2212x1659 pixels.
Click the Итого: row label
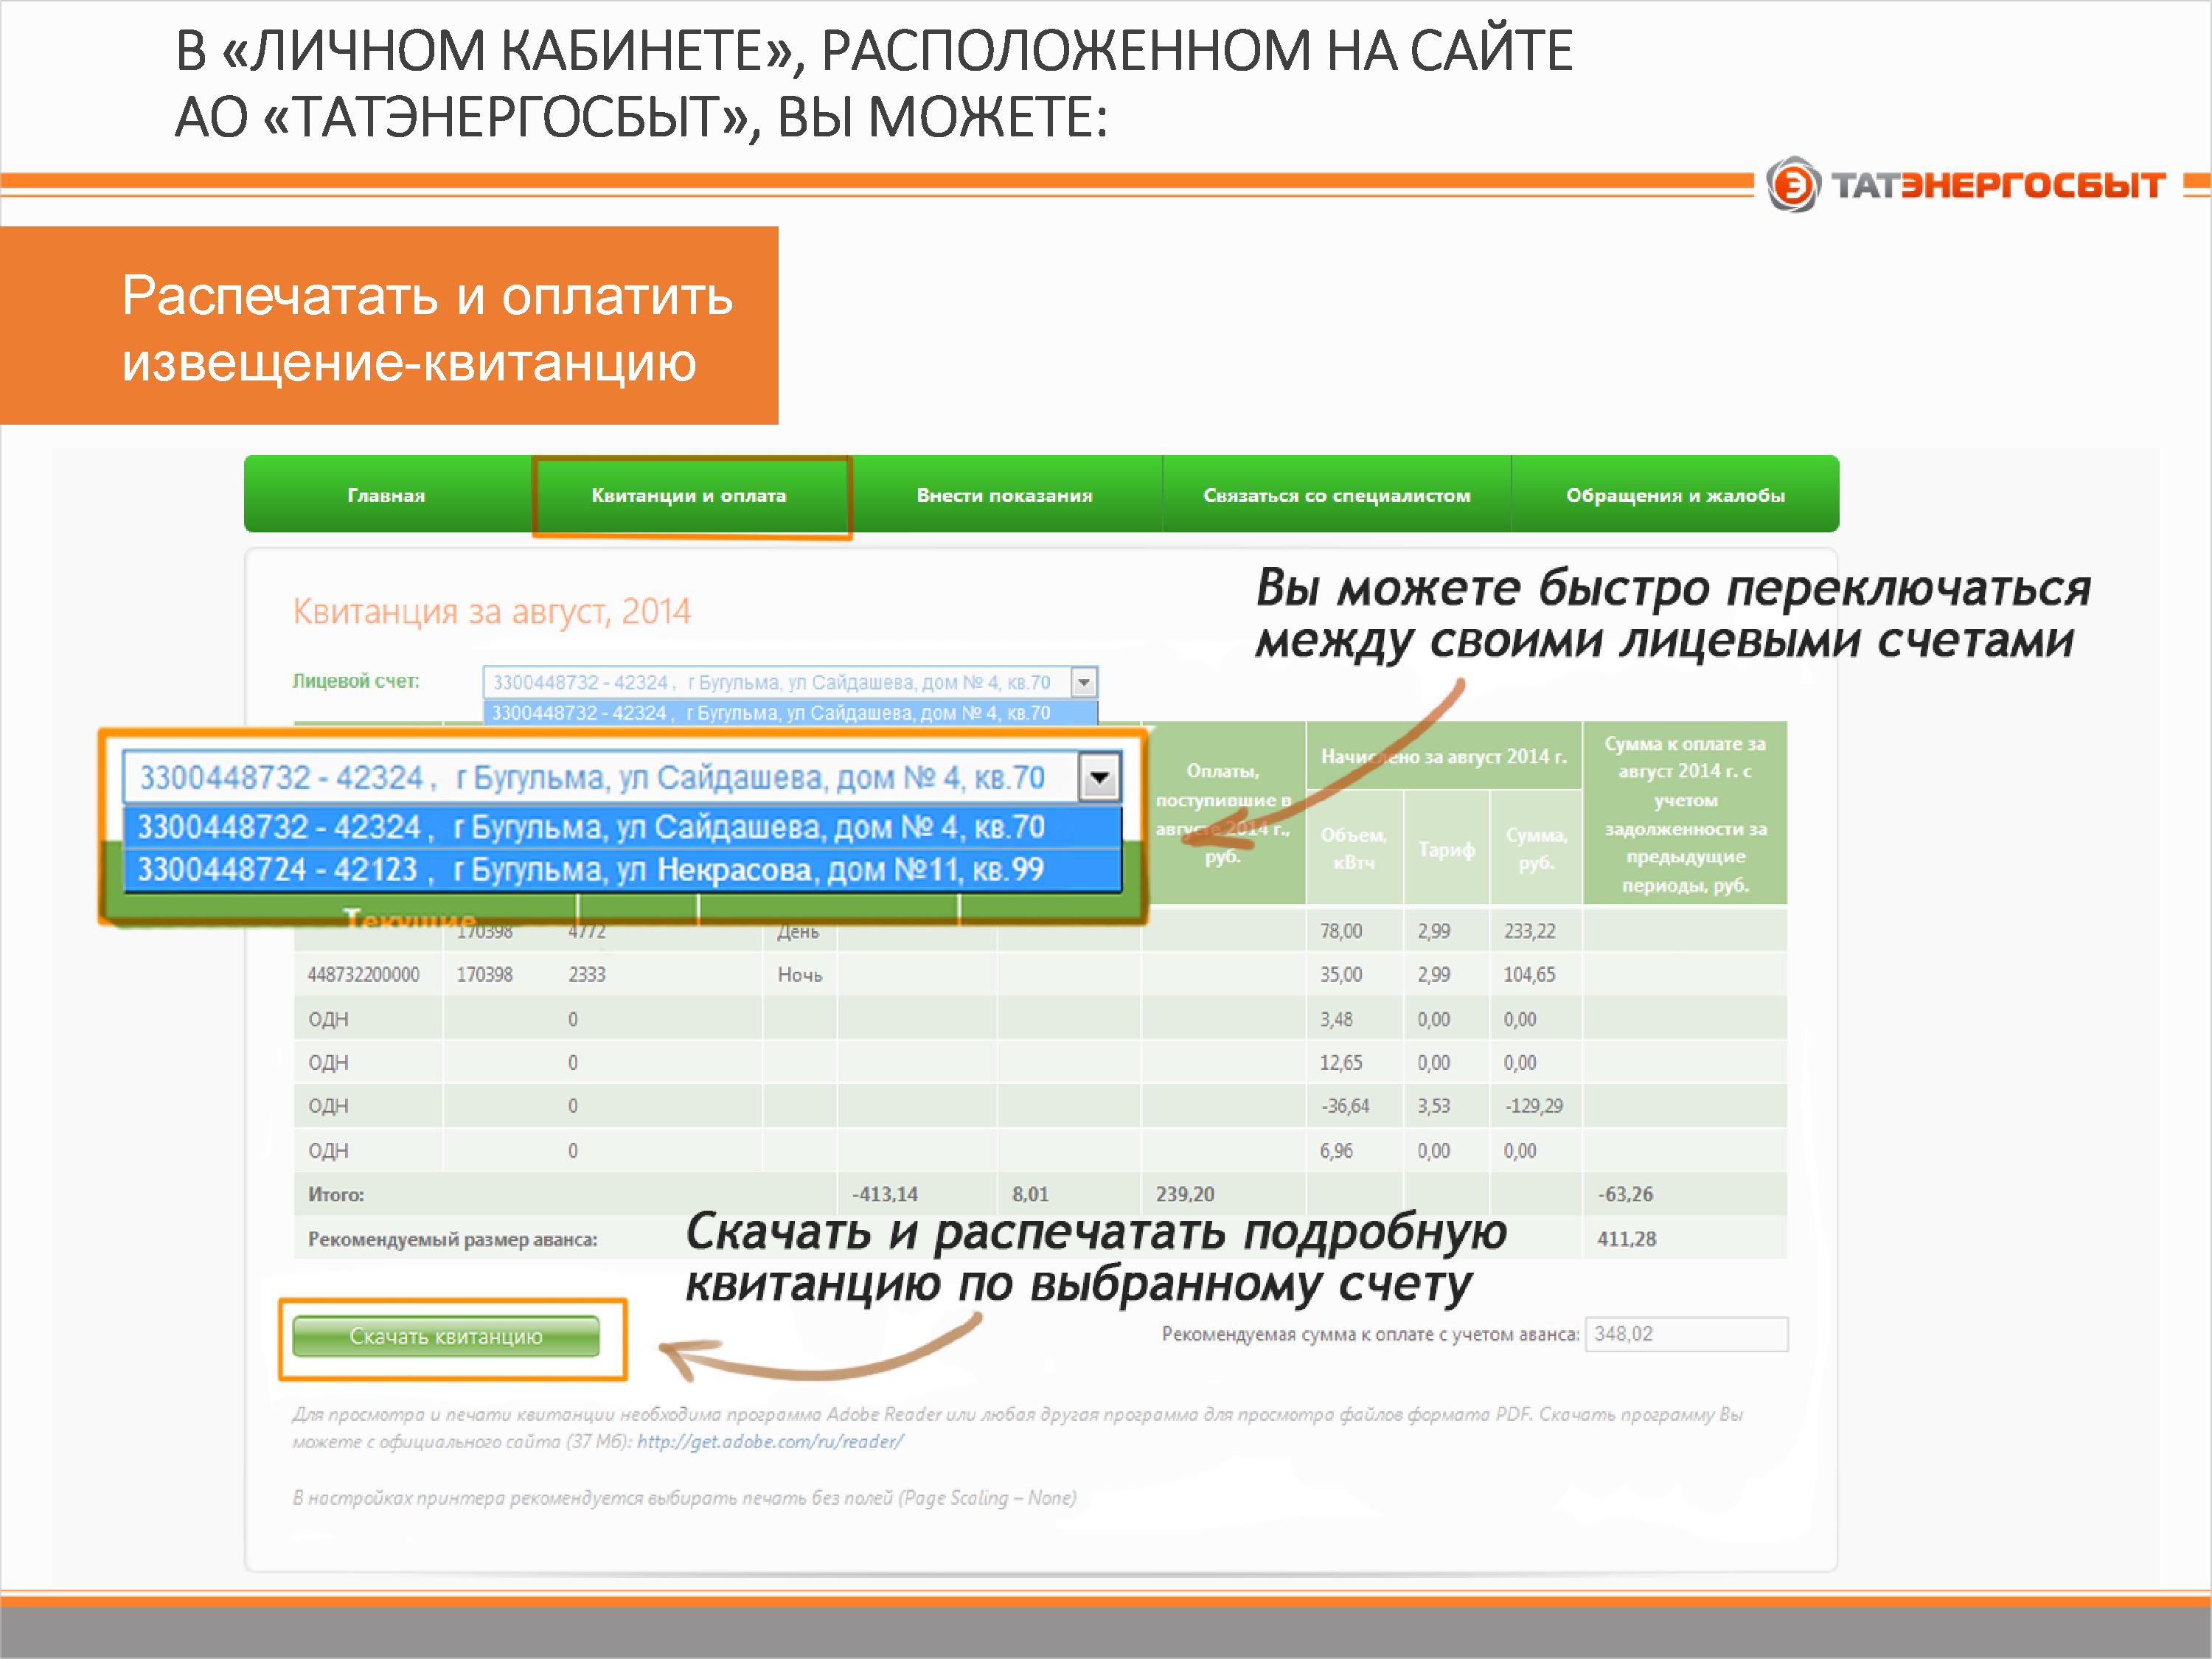tap(336, 1194)
